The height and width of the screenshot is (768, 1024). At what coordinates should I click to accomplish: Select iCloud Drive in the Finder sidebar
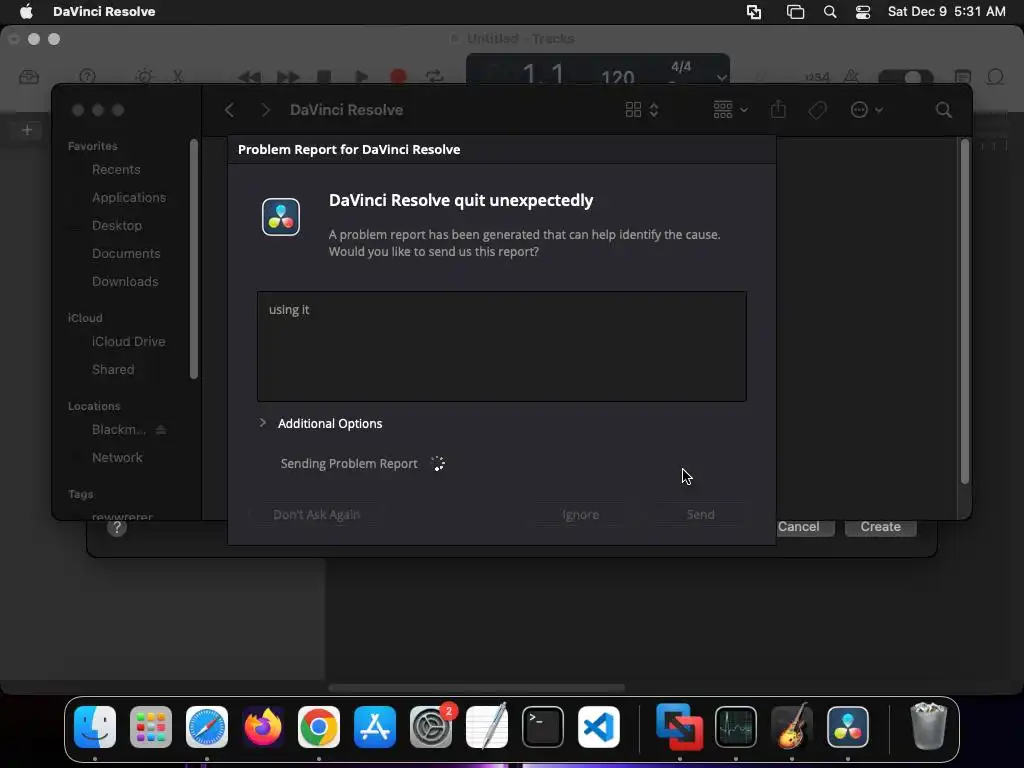pyautogui.click(x=128, y=342)
